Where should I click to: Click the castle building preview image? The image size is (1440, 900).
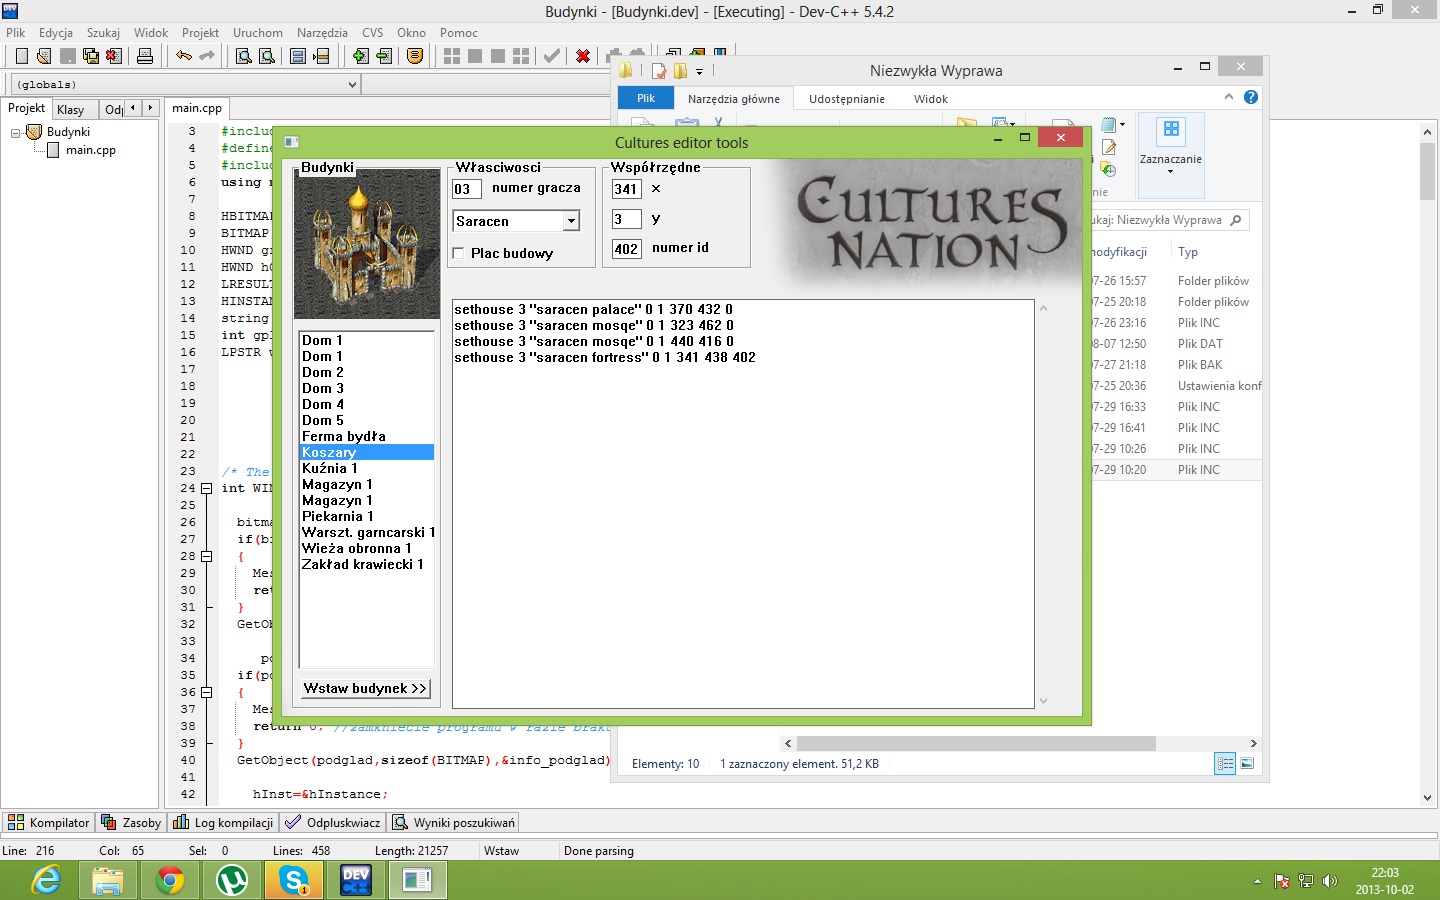(367, 243)
